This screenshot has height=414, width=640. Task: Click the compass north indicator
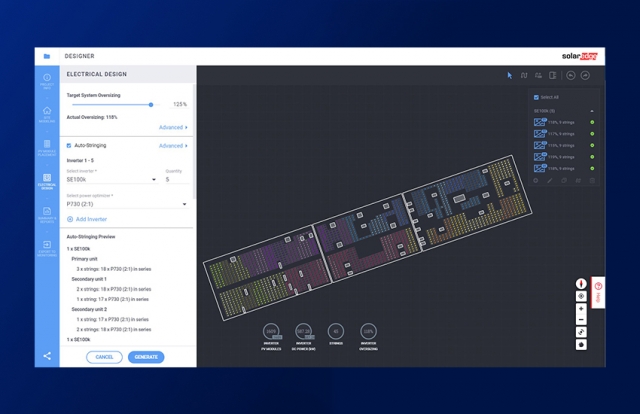click(581, 284)
